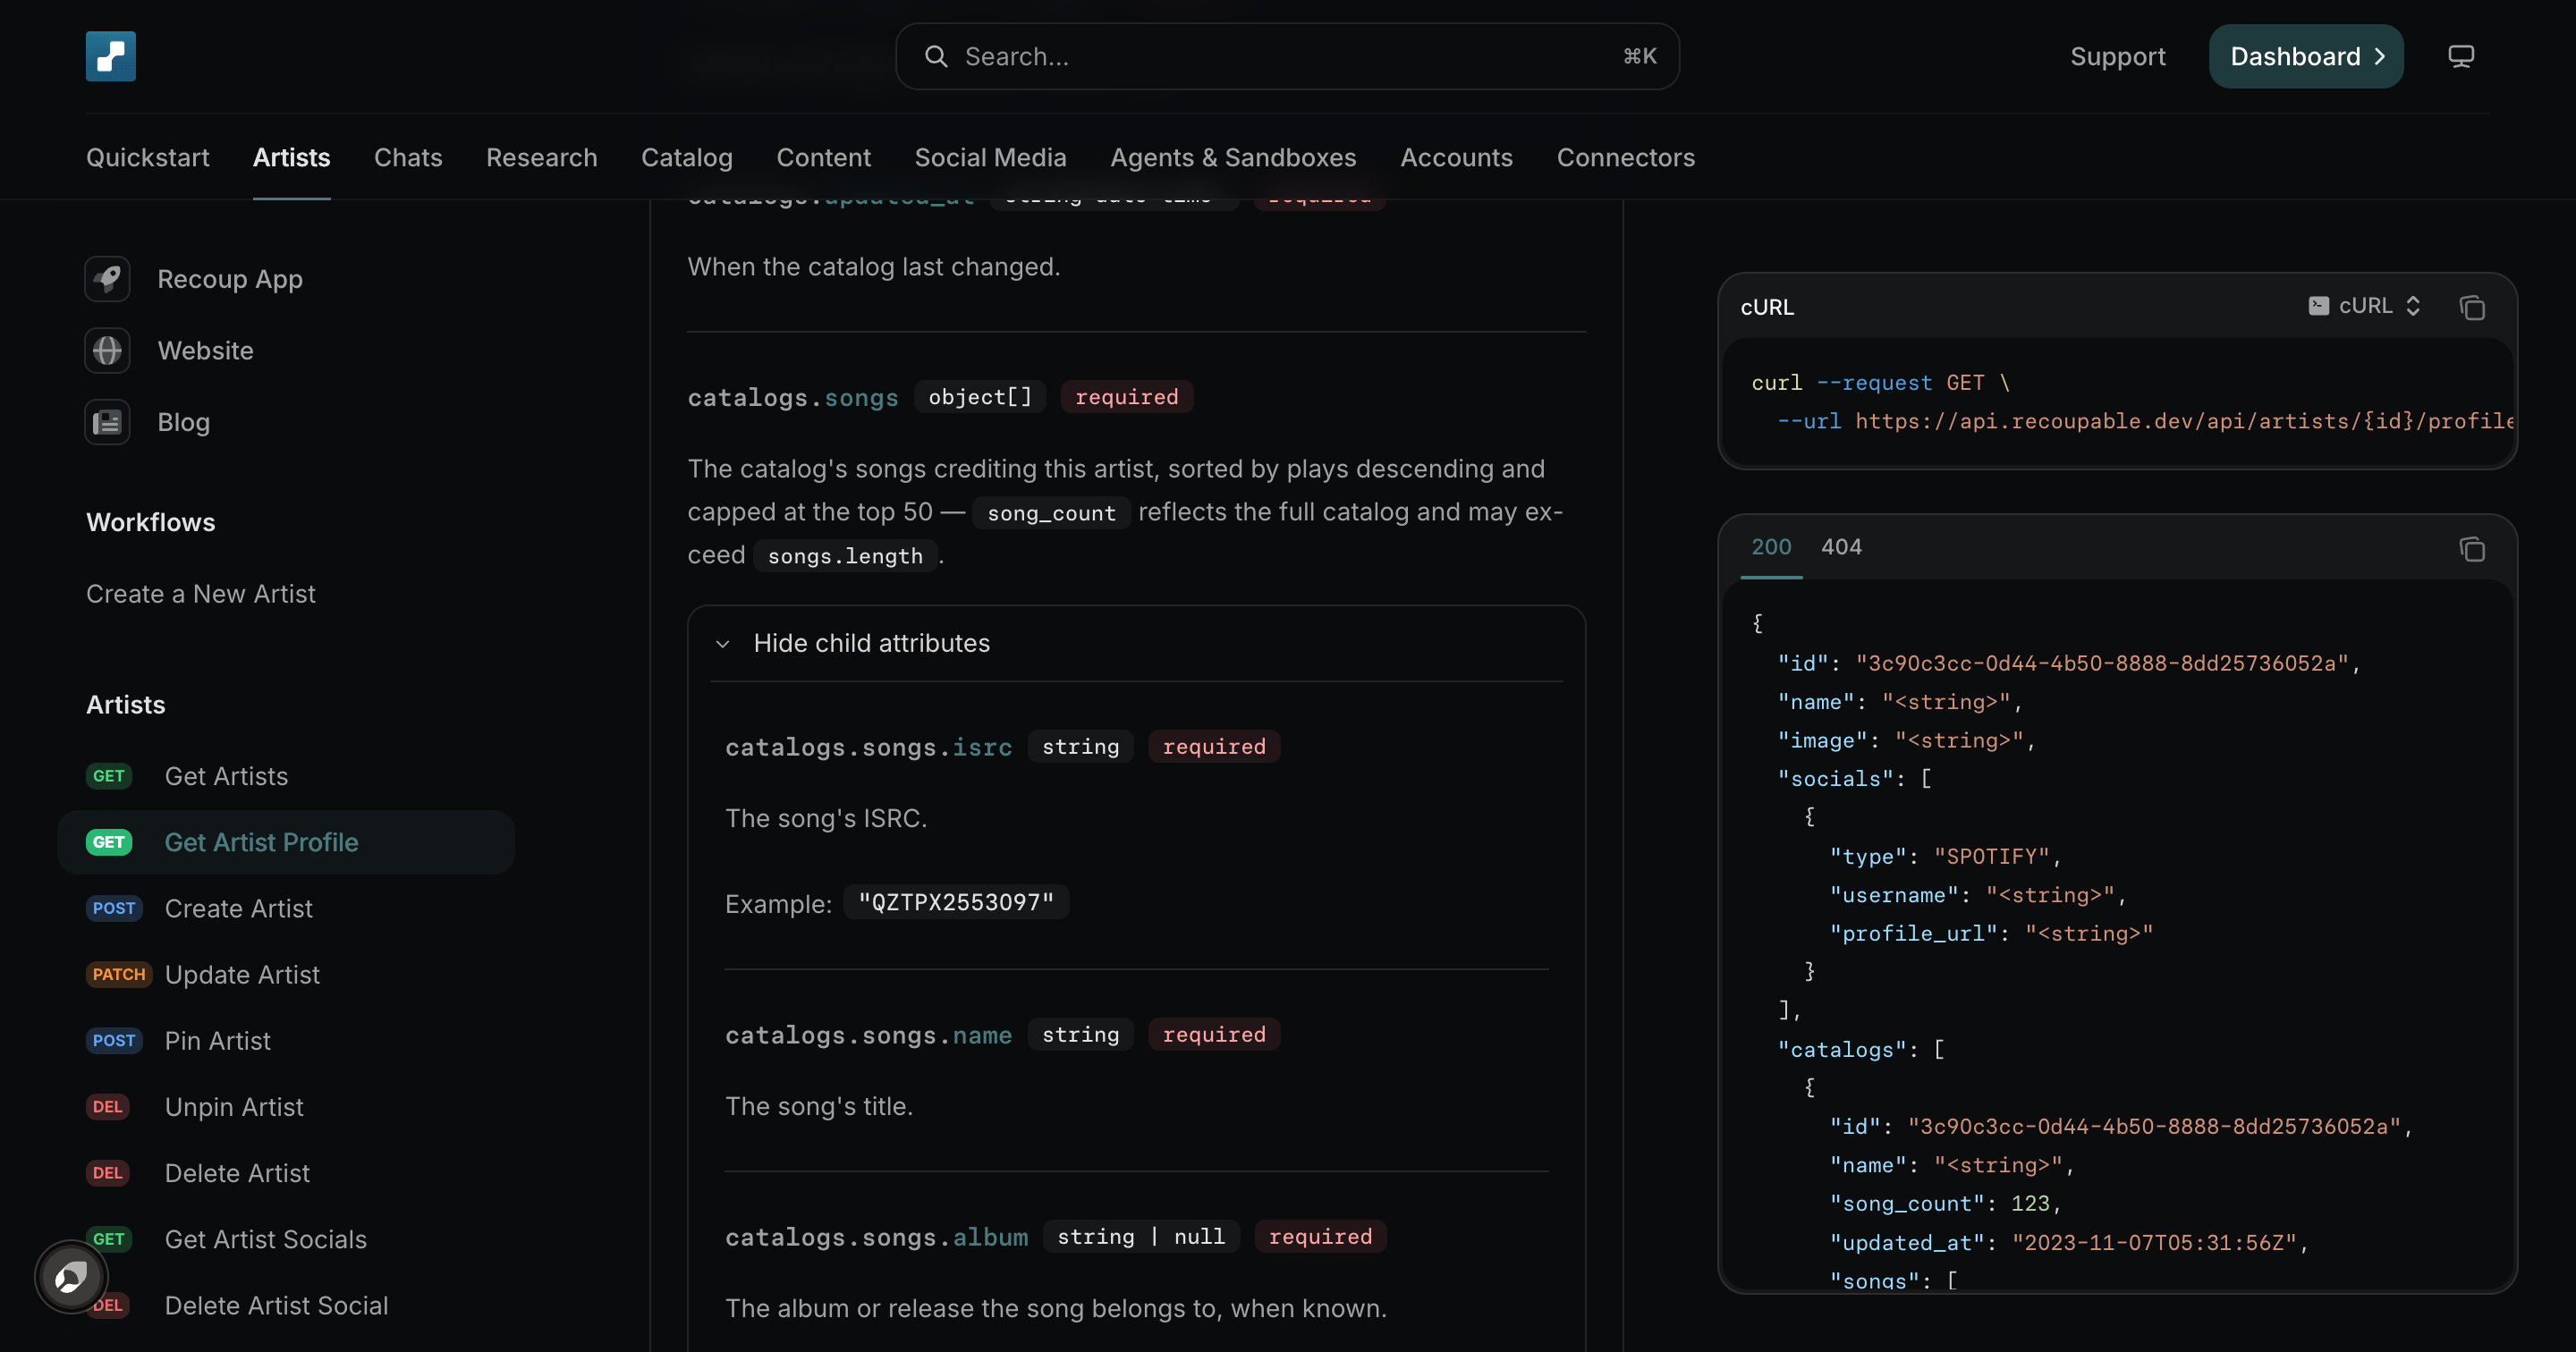Toggle the theme monitor icon in the header
This screenshot has height=1352, width=2576.
point(2460,57)
